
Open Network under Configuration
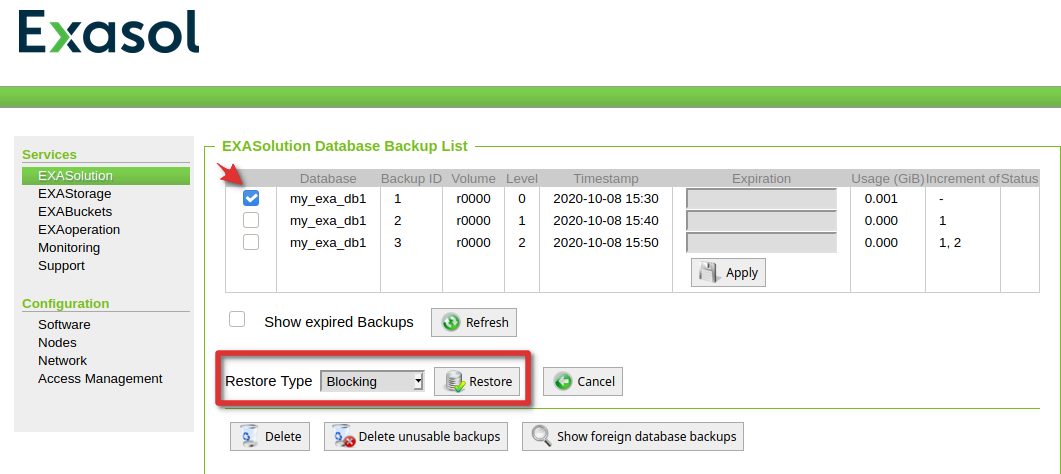tap(62, 360)
